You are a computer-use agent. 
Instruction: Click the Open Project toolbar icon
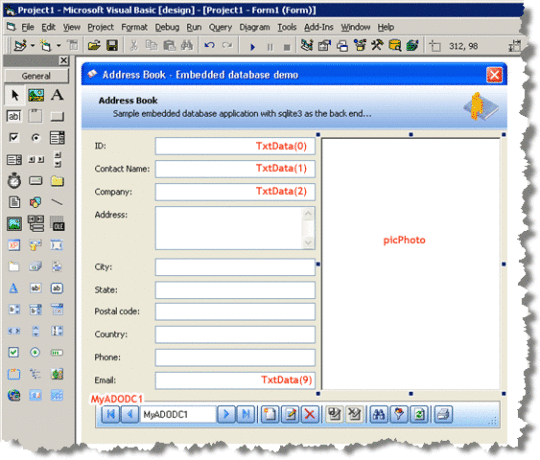[94, 45]
